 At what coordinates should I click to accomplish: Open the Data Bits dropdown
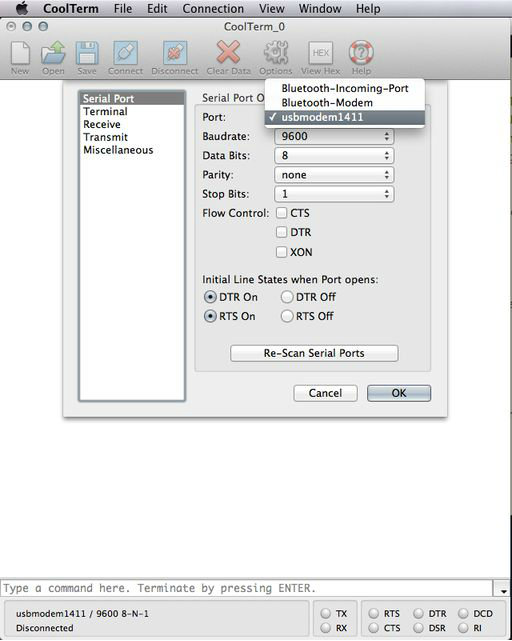pyautogui.click(x=334, y=155)
